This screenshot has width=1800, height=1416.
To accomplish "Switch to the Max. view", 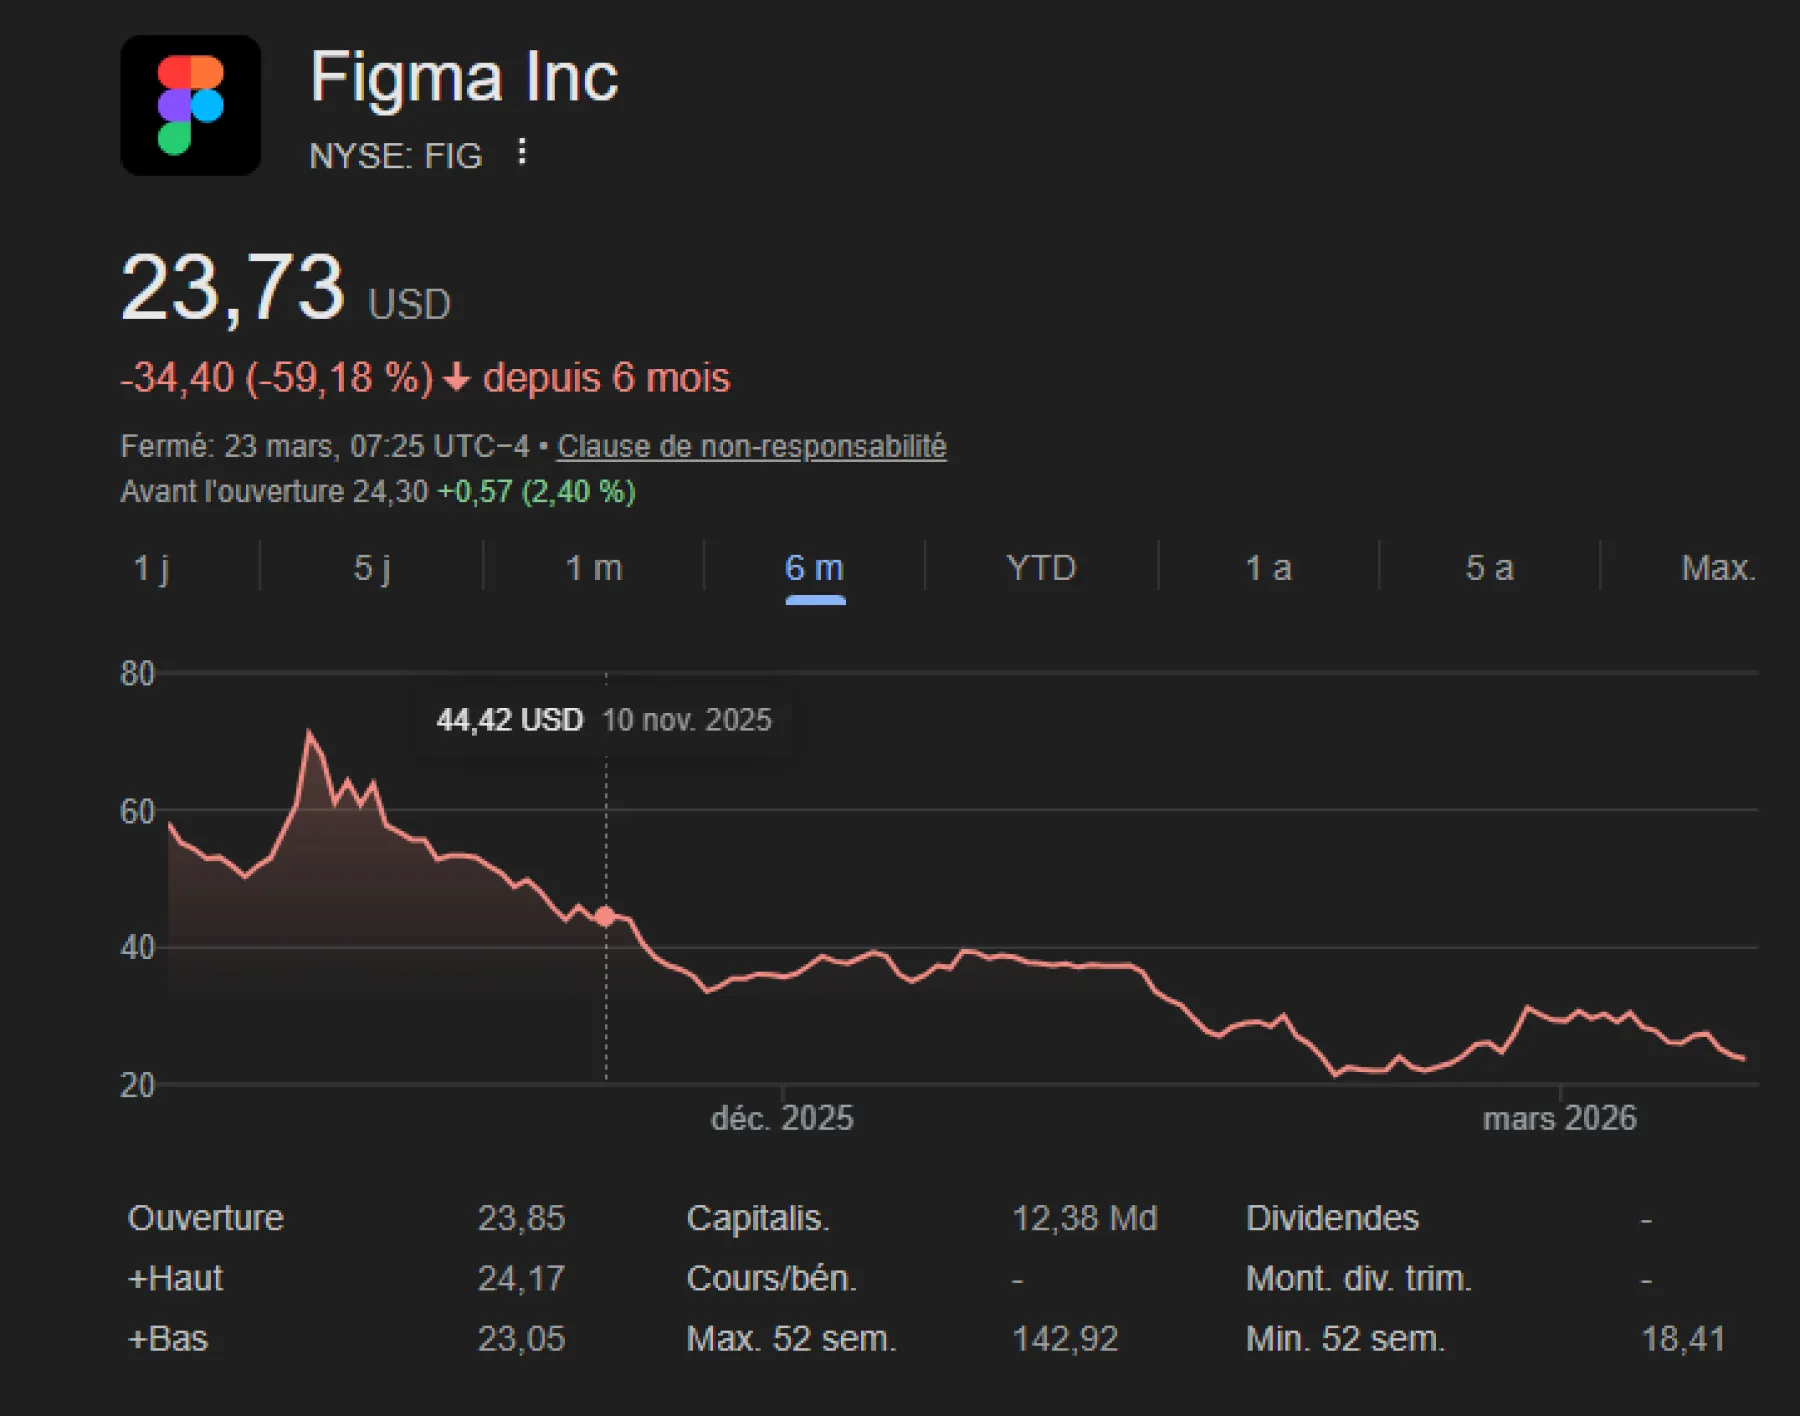I will click(1718, 567).
